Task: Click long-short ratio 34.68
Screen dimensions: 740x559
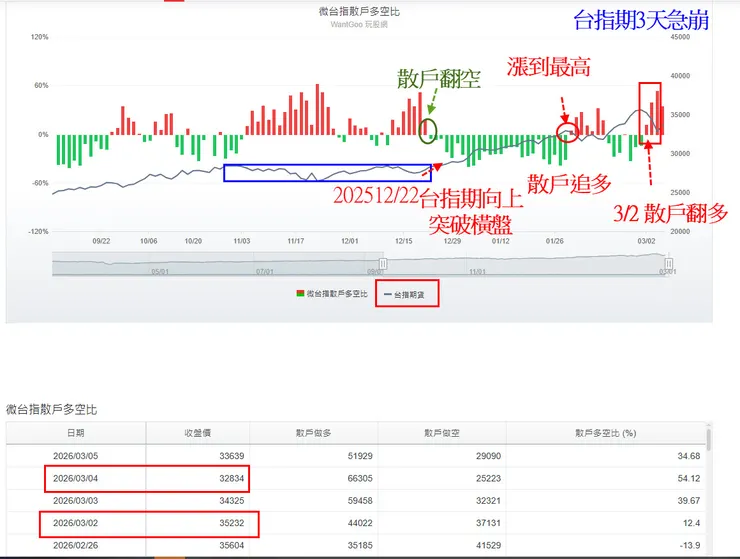Action: pos(689,456)
